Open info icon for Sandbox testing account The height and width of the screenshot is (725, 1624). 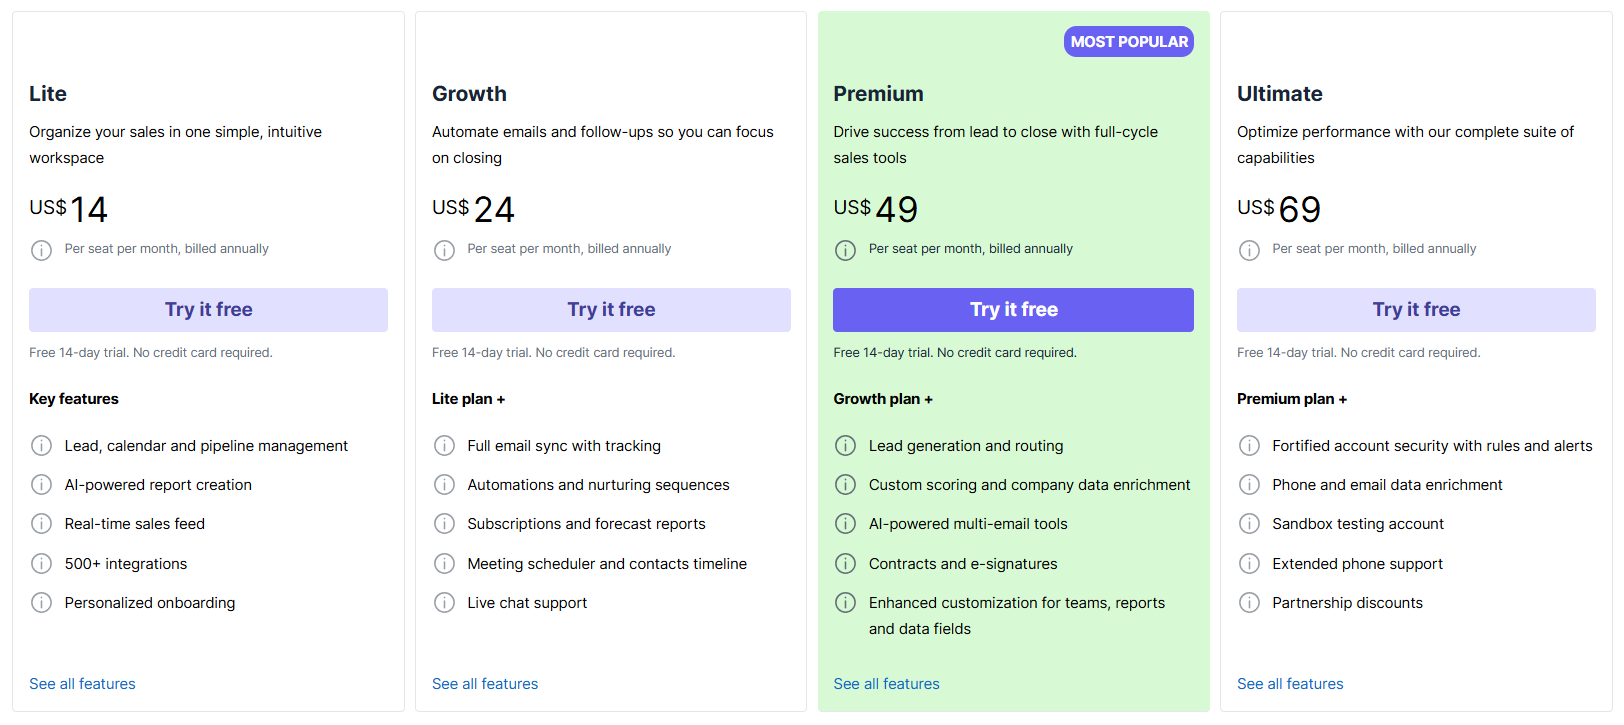click(x=1249, y=524)
